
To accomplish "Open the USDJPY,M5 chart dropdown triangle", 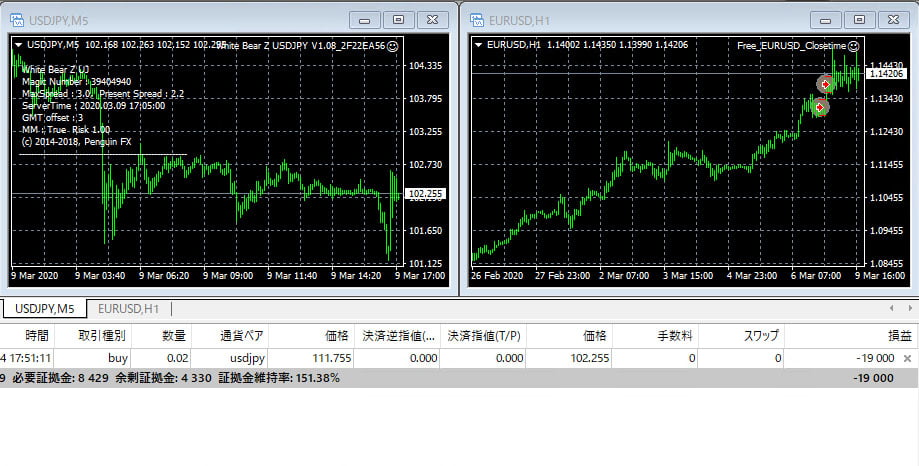I will coord(18,44).
